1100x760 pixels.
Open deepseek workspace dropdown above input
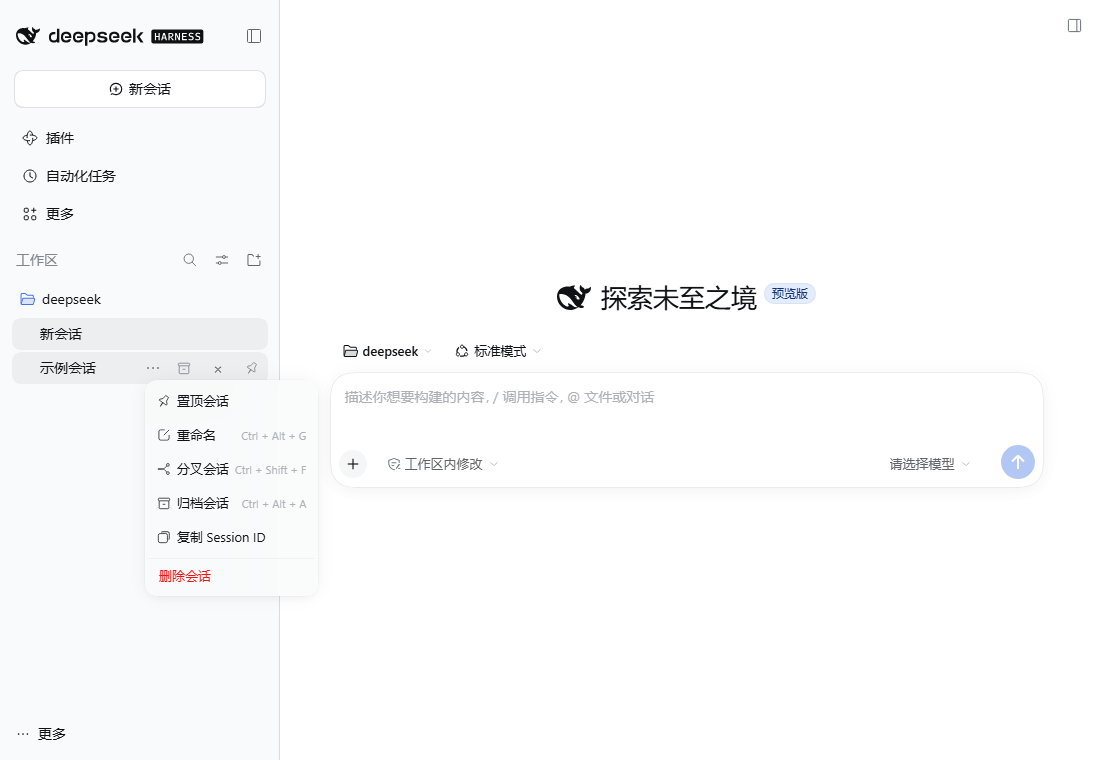point(387,352)
